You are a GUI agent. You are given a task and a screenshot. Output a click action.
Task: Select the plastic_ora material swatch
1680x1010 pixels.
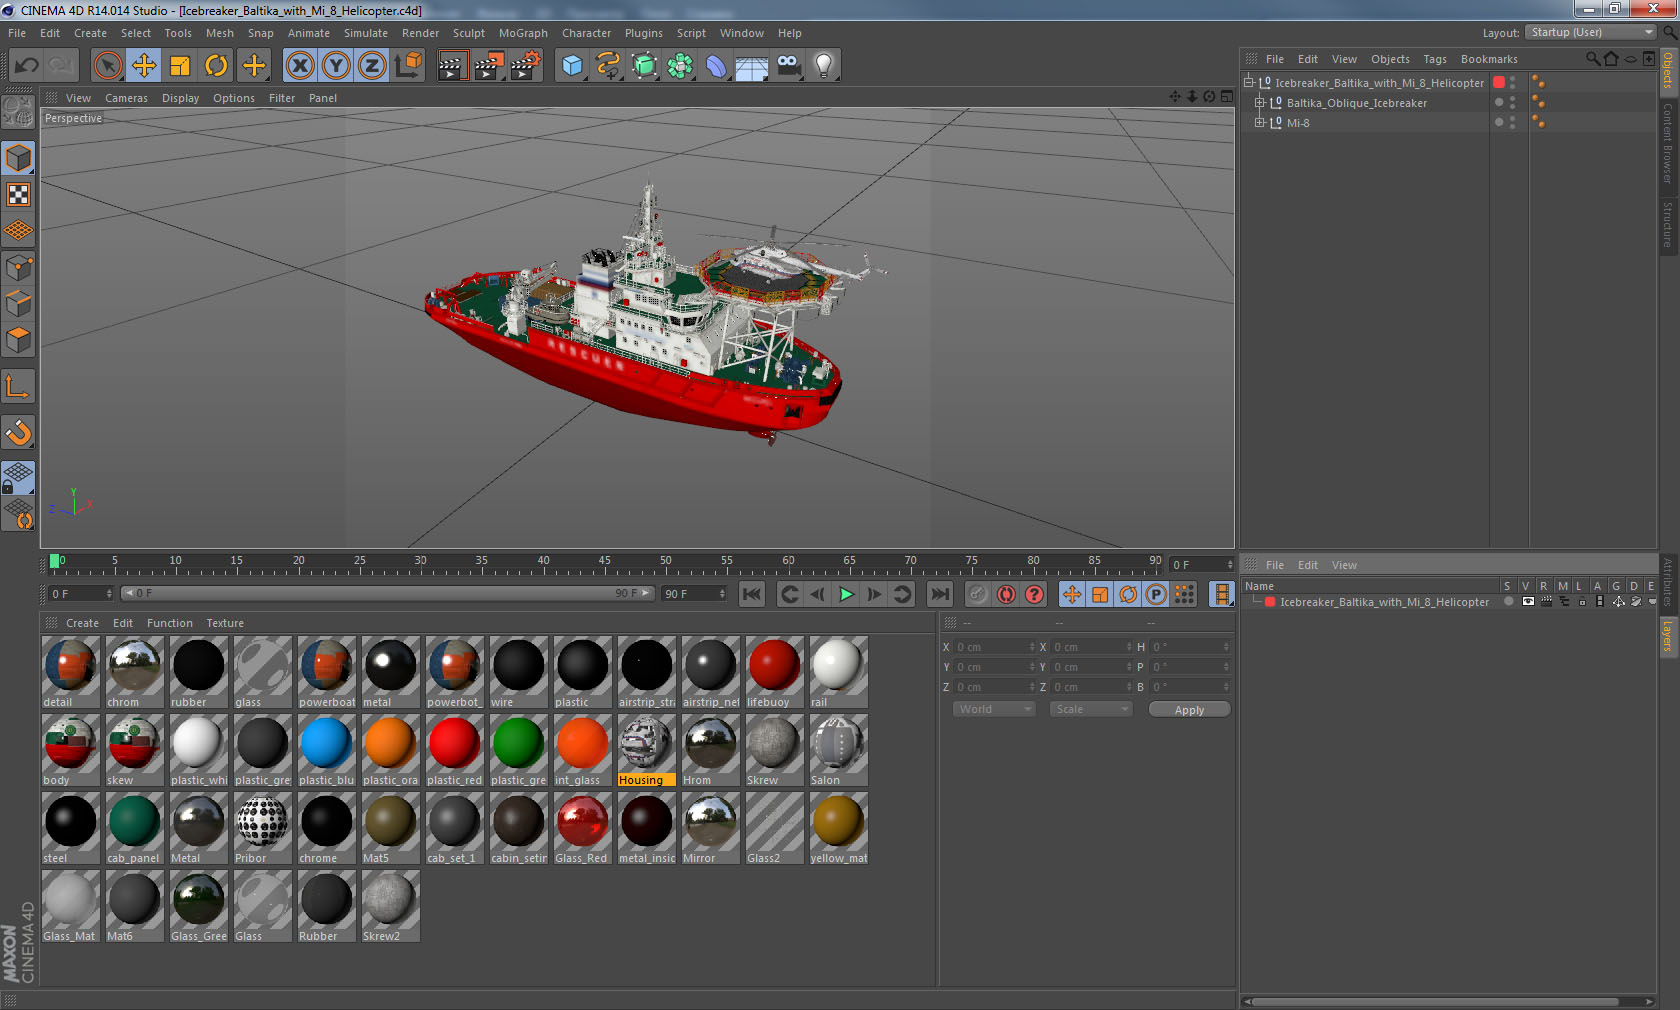point(391,750)
